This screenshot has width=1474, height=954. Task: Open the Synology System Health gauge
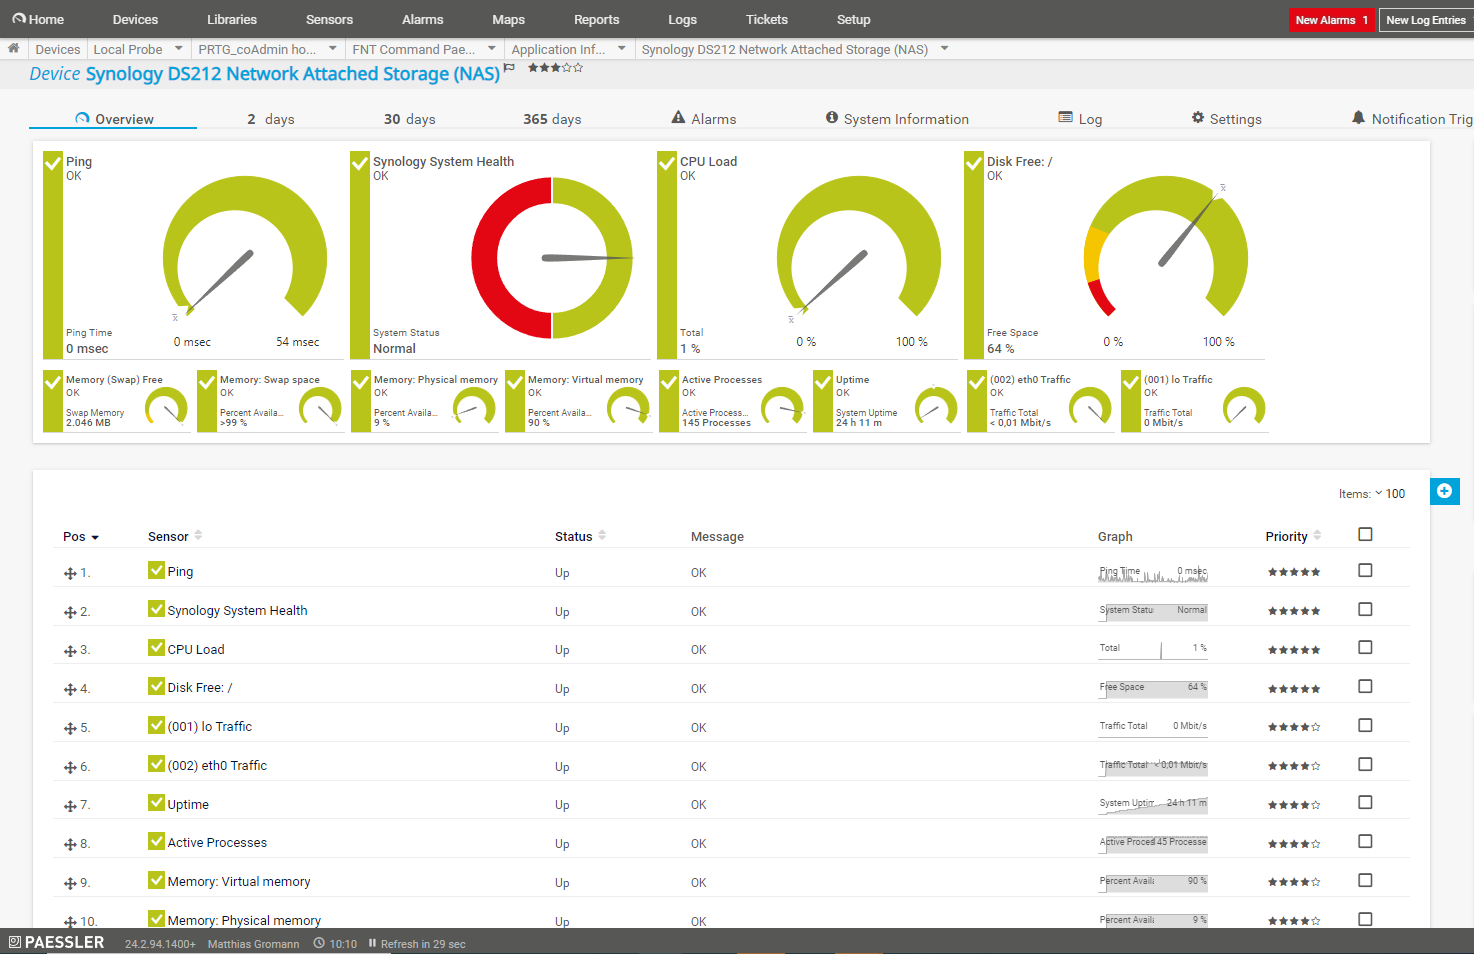pos(500,255)
